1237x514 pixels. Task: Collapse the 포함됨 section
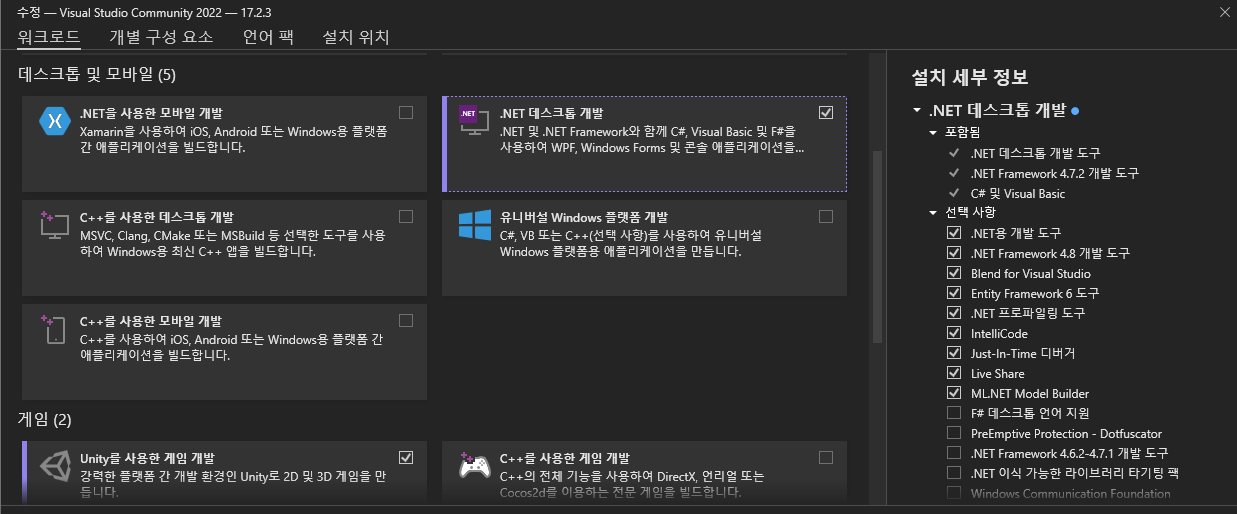click(933, 132)
